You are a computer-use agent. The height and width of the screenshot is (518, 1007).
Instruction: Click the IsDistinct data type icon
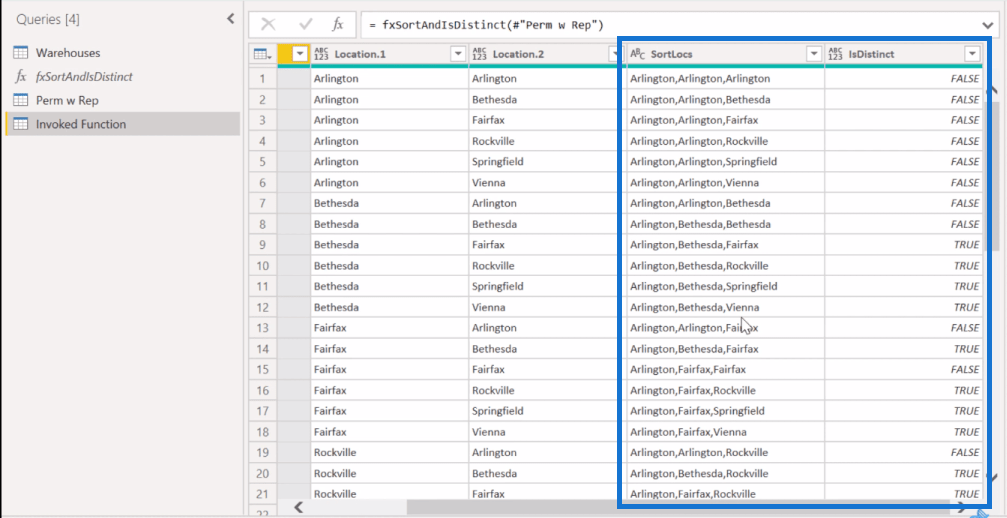point(835,55)
